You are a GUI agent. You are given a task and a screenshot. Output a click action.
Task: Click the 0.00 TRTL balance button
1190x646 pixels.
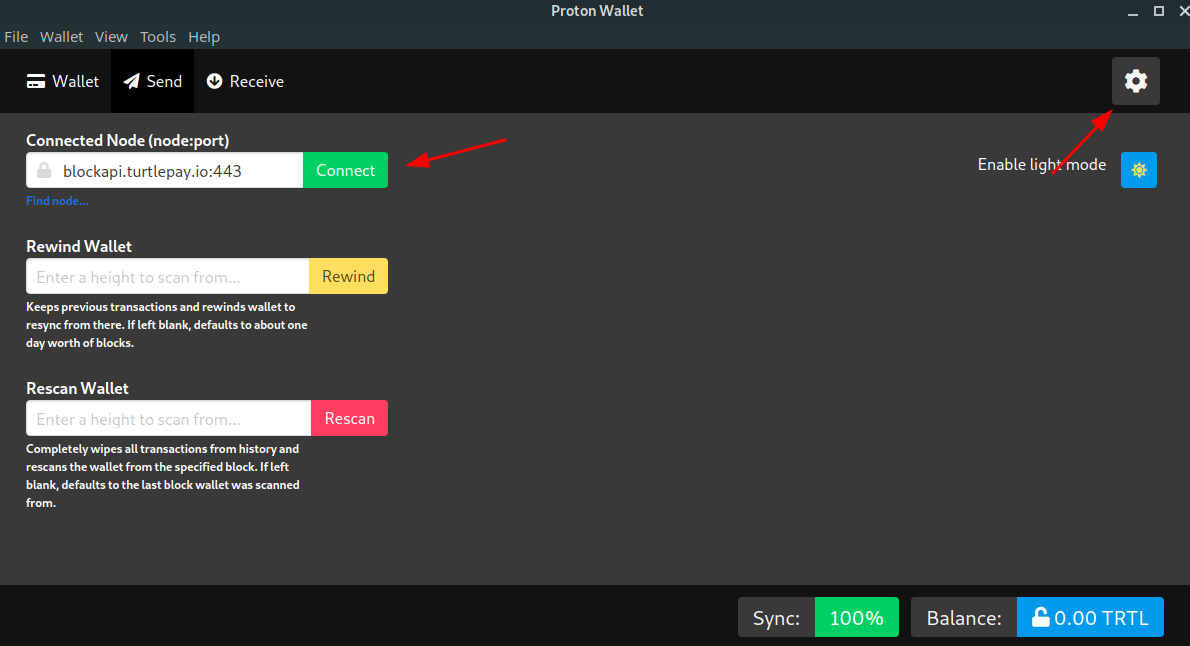[1090, 617]
